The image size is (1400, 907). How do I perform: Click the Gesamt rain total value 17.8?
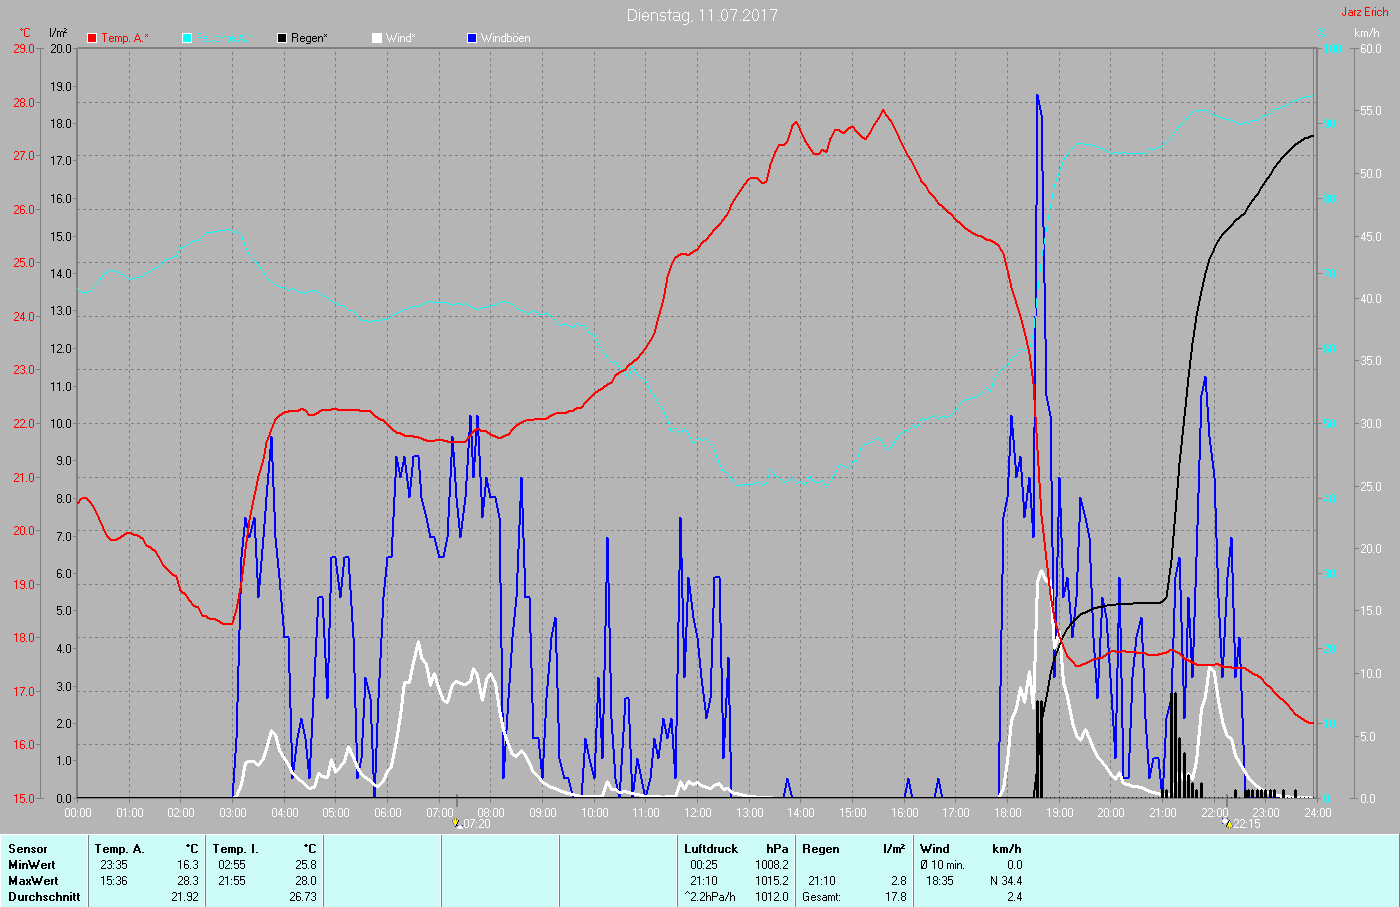tap(896, 897)
